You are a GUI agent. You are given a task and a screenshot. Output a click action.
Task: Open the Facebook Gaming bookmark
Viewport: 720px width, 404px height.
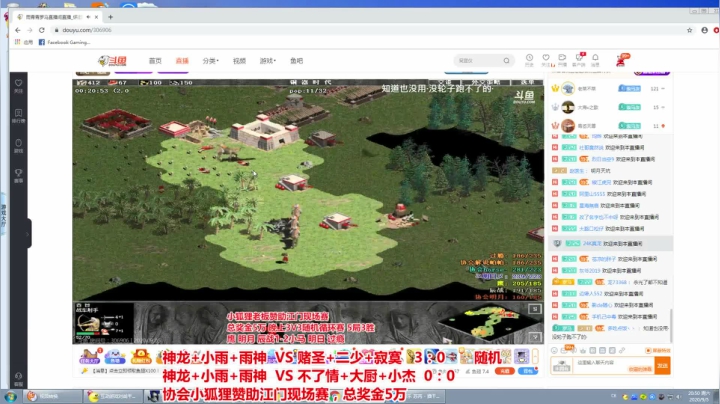(x=64, y=42)
